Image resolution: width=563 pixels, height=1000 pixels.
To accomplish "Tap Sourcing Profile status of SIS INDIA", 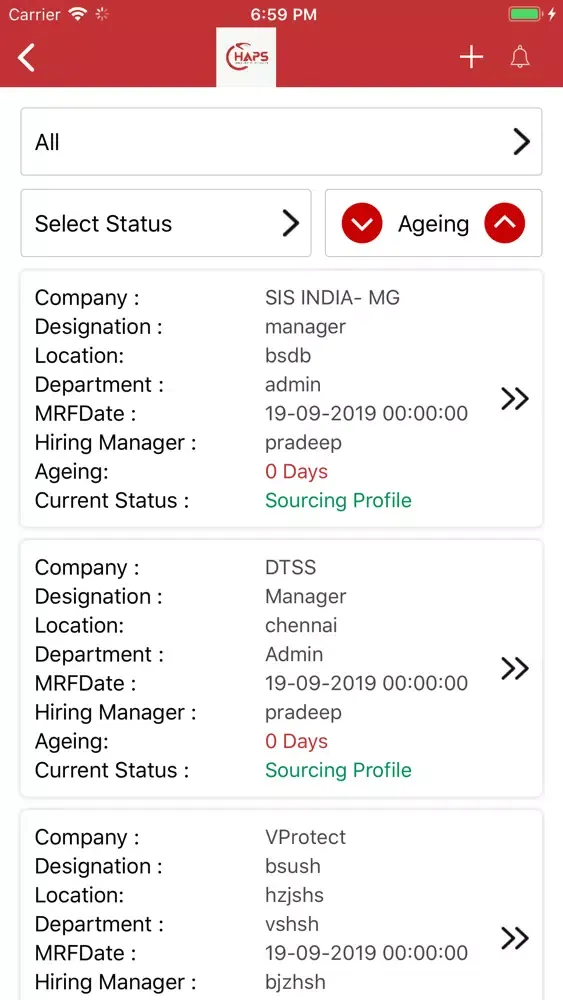I will [338, 500].
